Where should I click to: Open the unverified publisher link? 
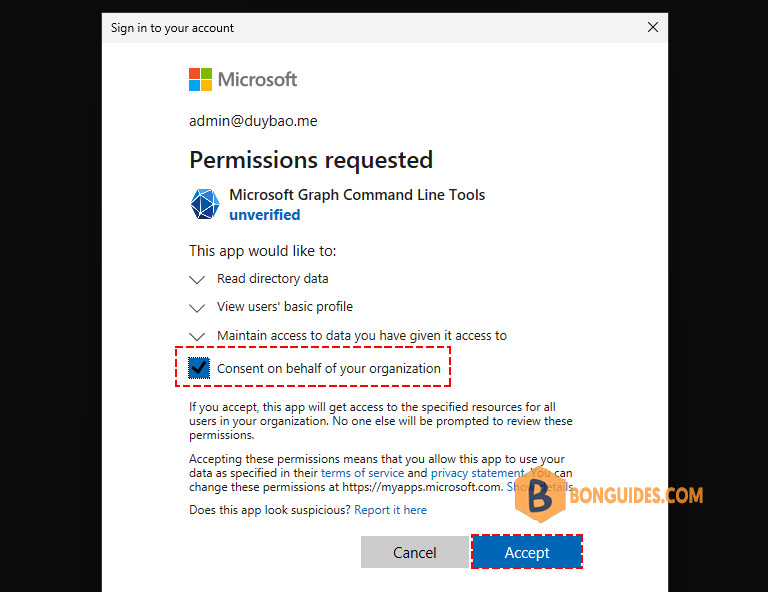264,215
